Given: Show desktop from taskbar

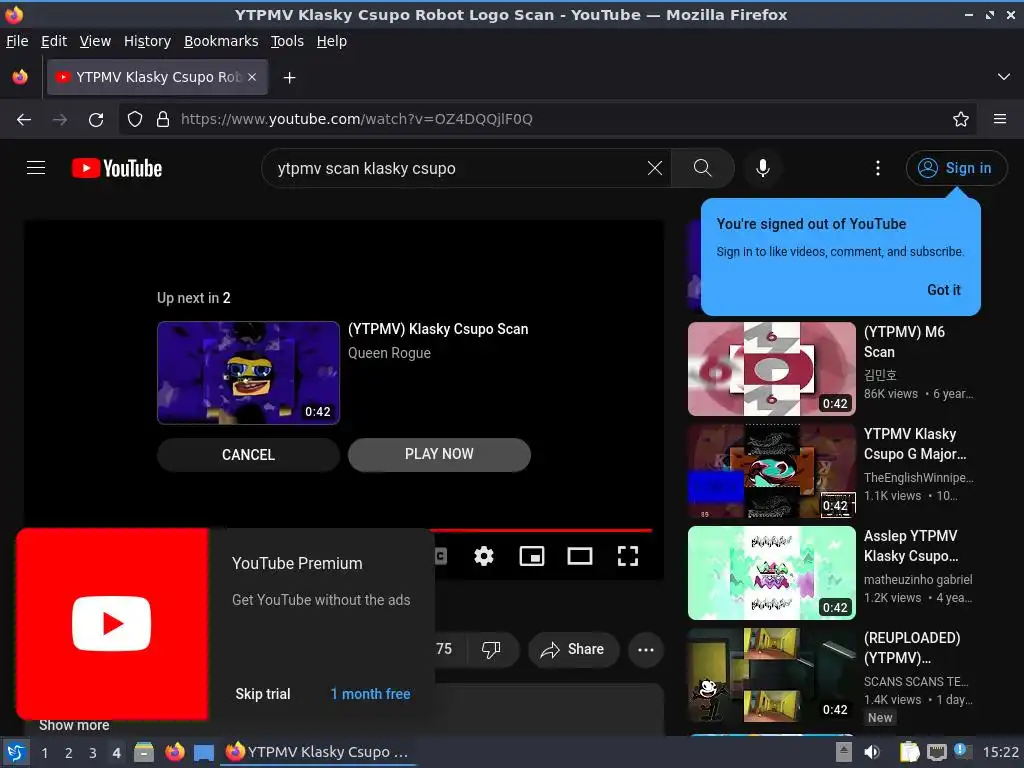Looking at the screenshot, I should tap(204, 753).
